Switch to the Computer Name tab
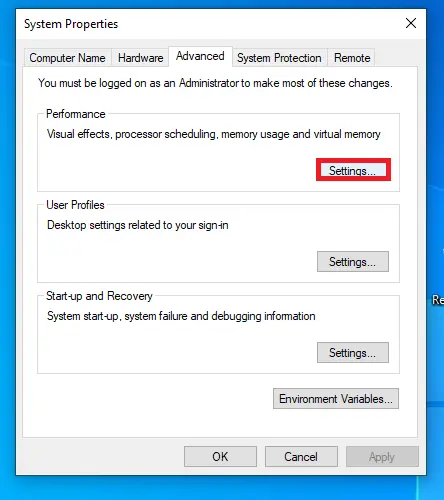 [x=67, y=58]
